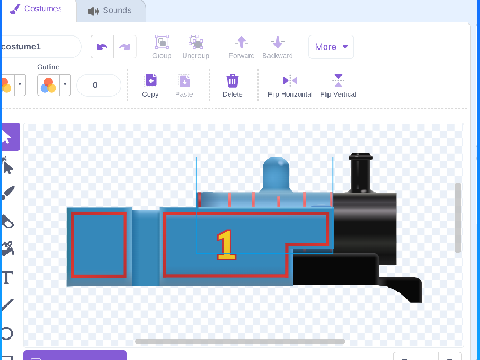
Task: Select the blue dome on the boiler
Action: [276, 174]
